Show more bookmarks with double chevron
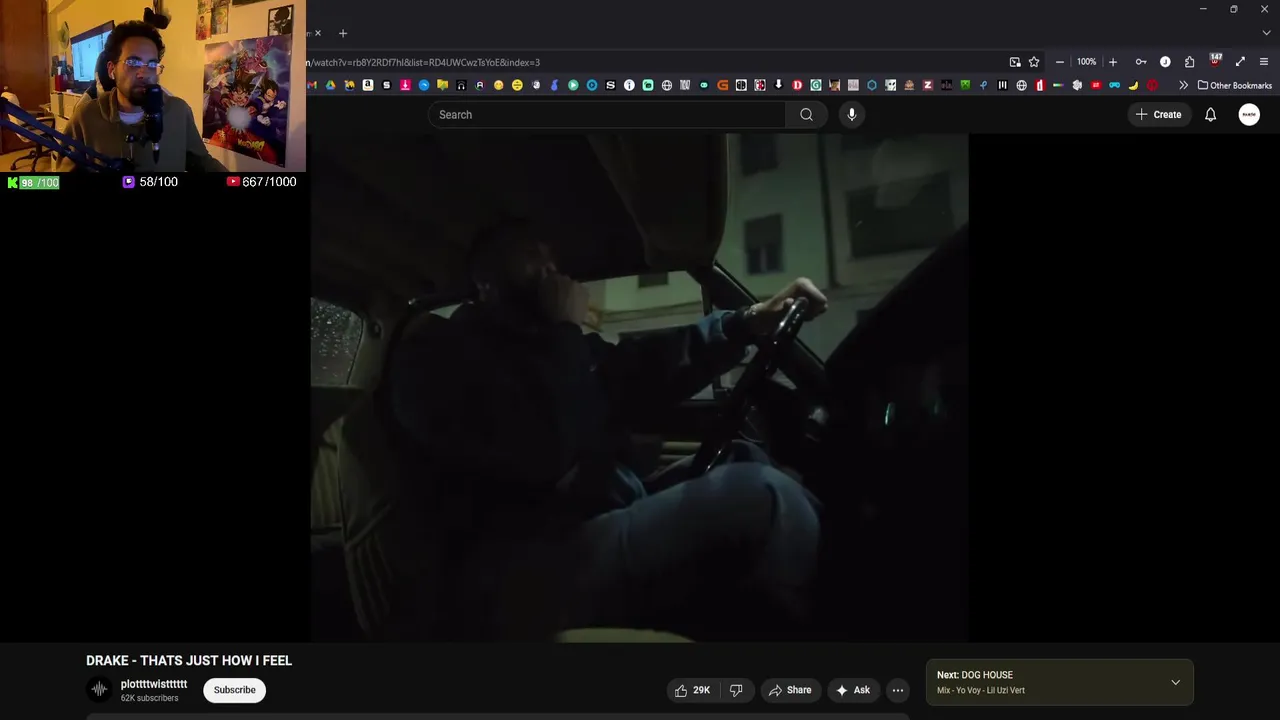Screen dimensions: 1280x720 coord(1183,85)
